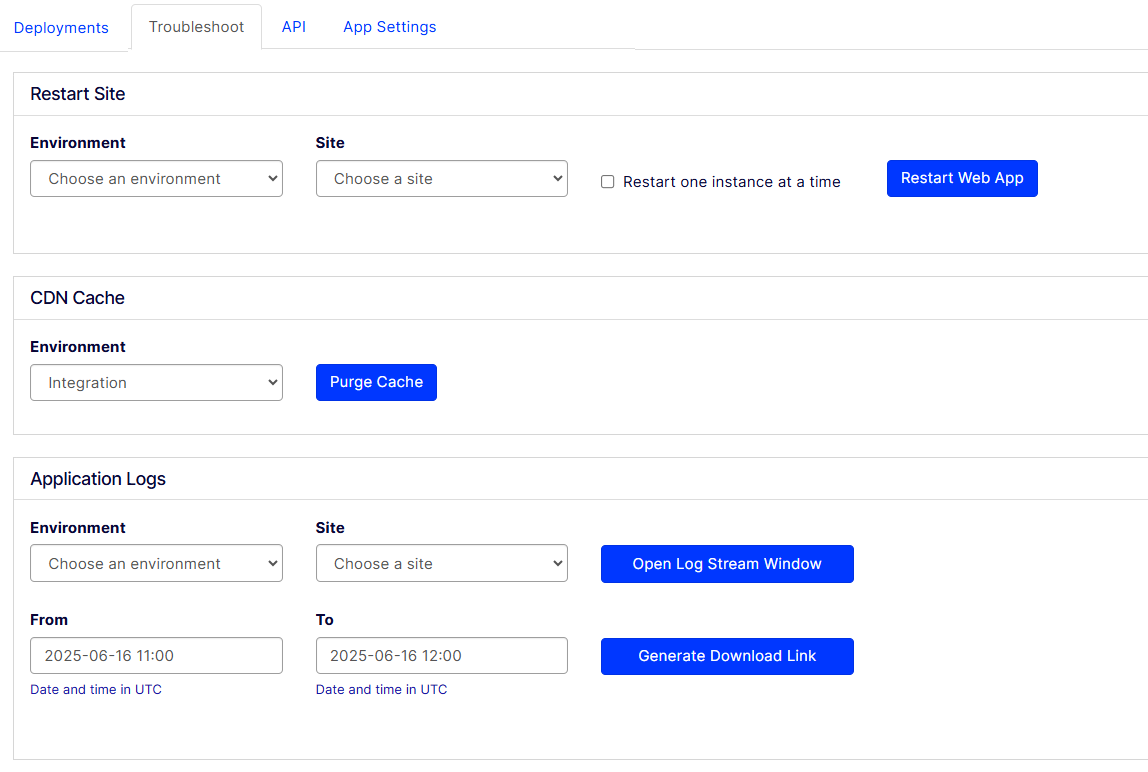Image resolution: width=1148 pixels, height=772 pixels.
Task: Open the Application Logs site dropdown
Action: [x=441, y=563]
